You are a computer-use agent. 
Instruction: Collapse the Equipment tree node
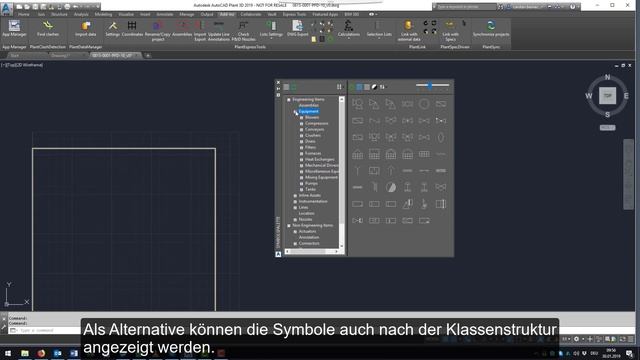[x=295, y=111]
